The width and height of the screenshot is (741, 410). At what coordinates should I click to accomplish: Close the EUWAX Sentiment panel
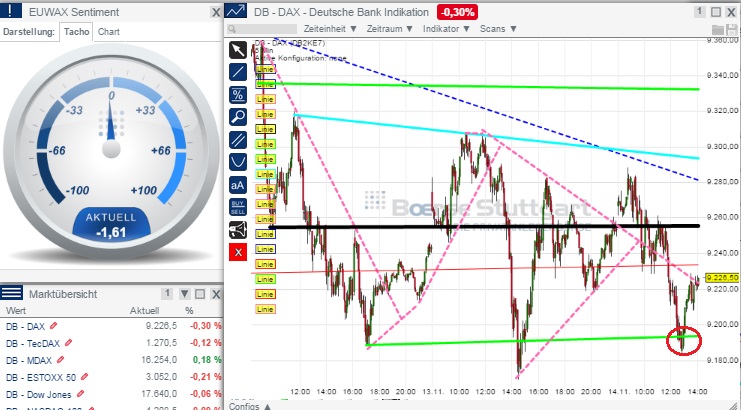(x=216, y=12)
